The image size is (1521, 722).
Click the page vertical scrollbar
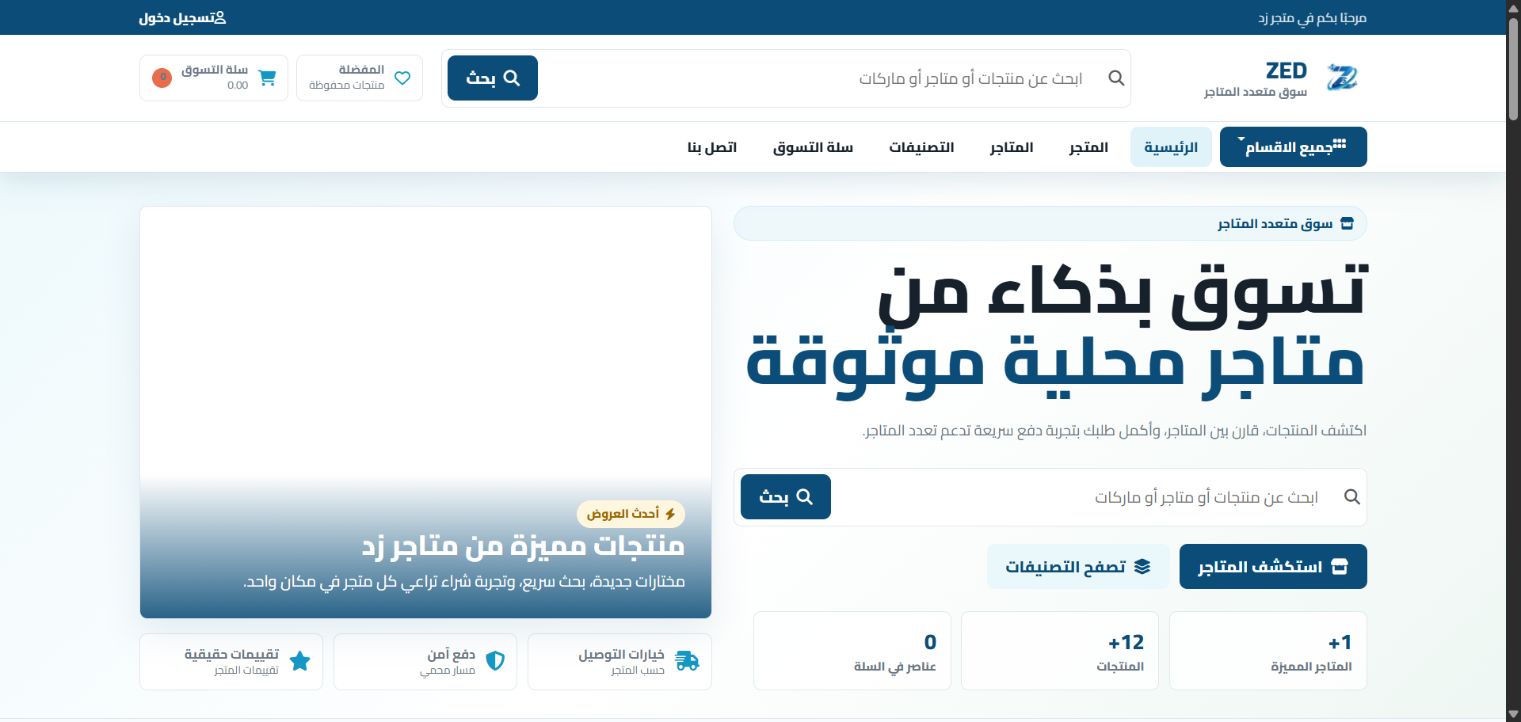coord(1513,70)
